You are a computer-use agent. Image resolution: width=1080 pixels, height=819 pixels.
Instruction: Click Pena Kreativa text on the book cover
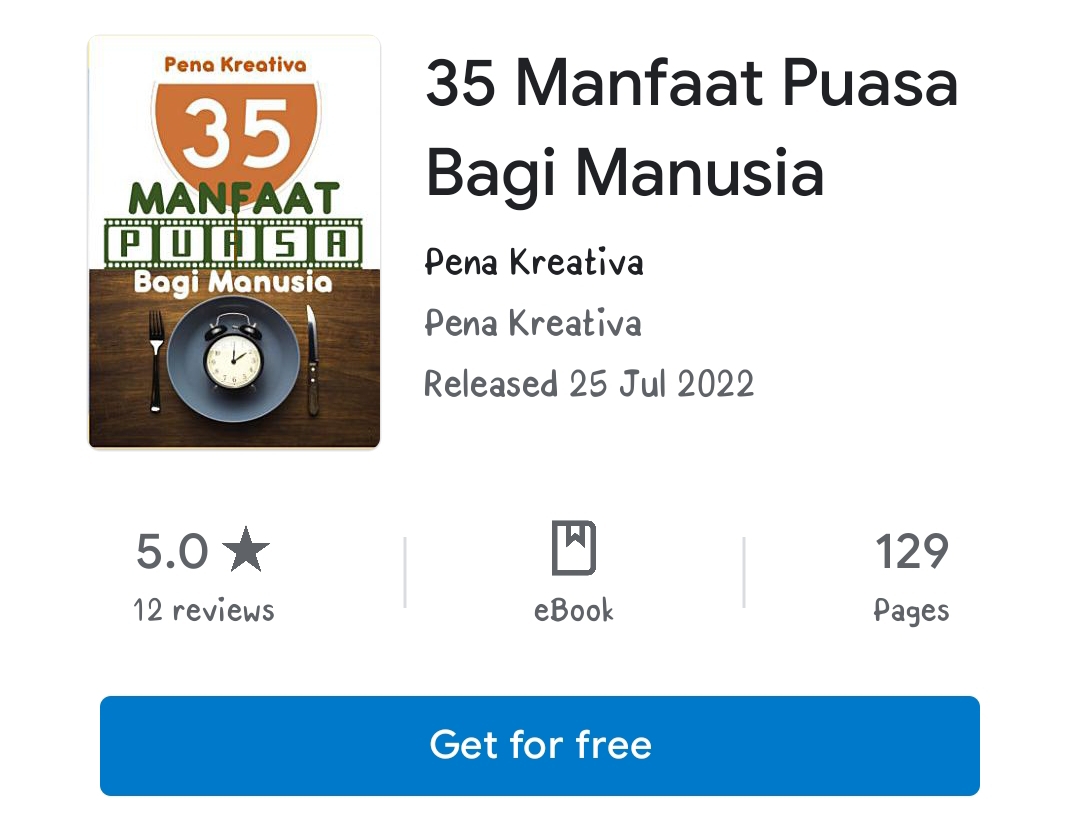tap(235, 65)
